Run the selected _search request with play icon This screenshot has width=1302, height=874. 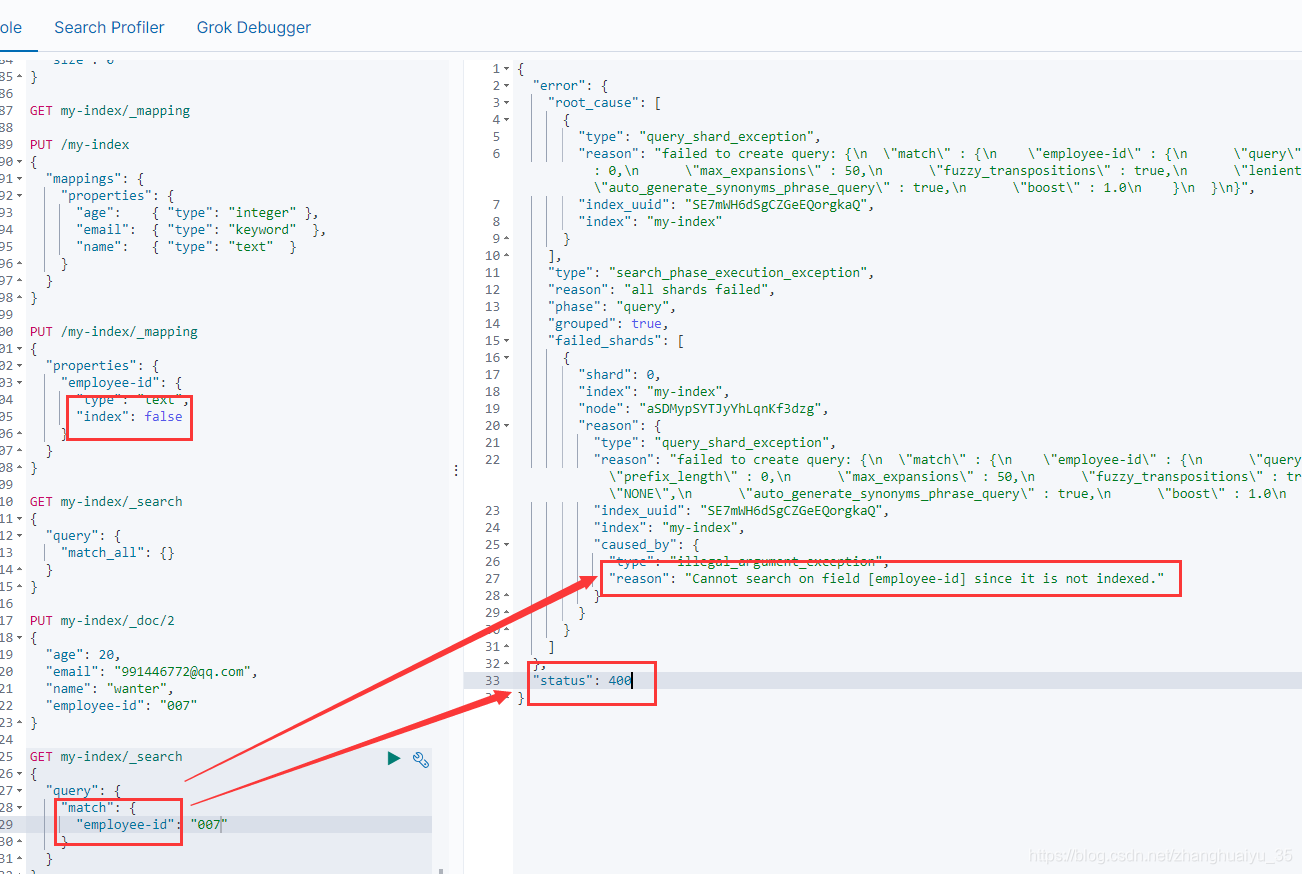[394, 759]
